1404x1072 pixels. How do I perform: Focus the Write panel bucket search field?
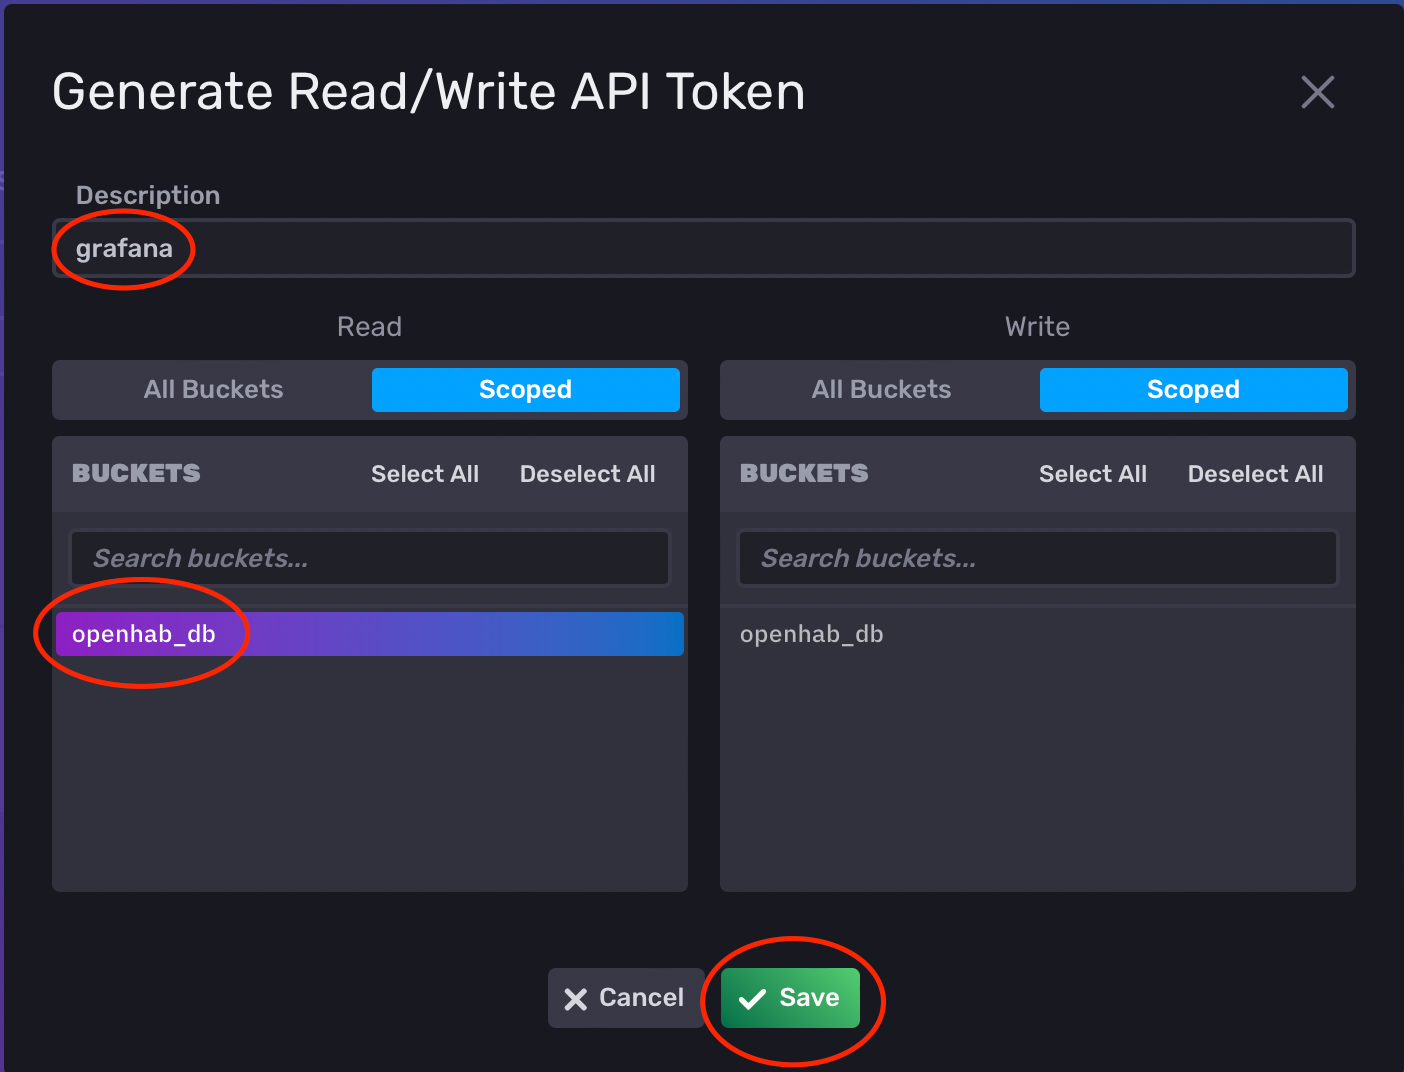[x=1037, y=558]
